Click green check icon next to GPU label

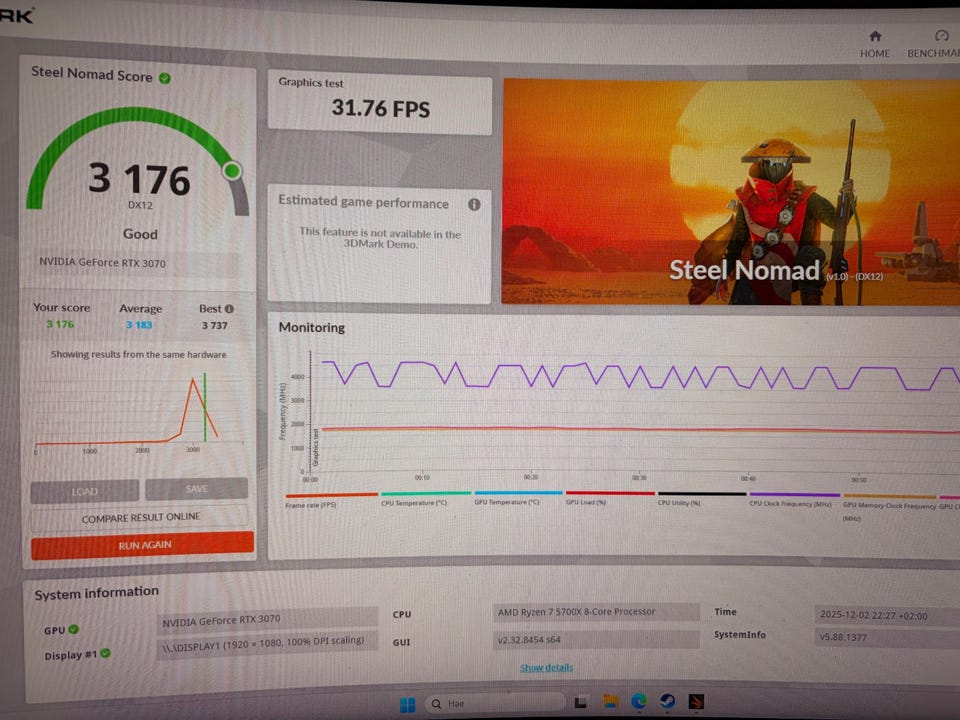(73, 629)
